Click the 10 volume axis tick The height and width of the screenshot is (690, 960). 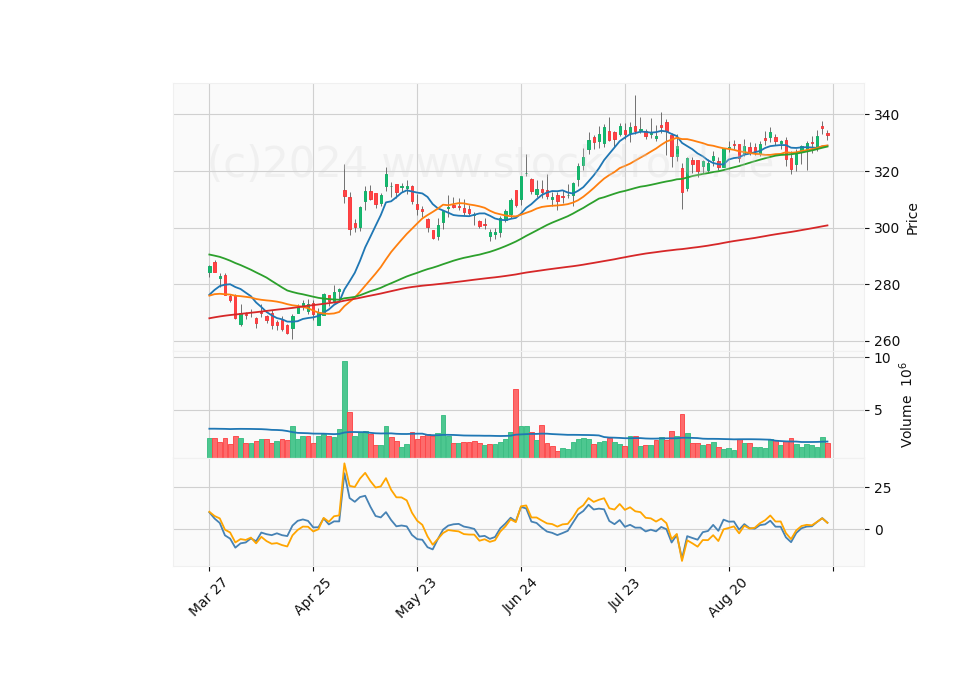(883, 358)
